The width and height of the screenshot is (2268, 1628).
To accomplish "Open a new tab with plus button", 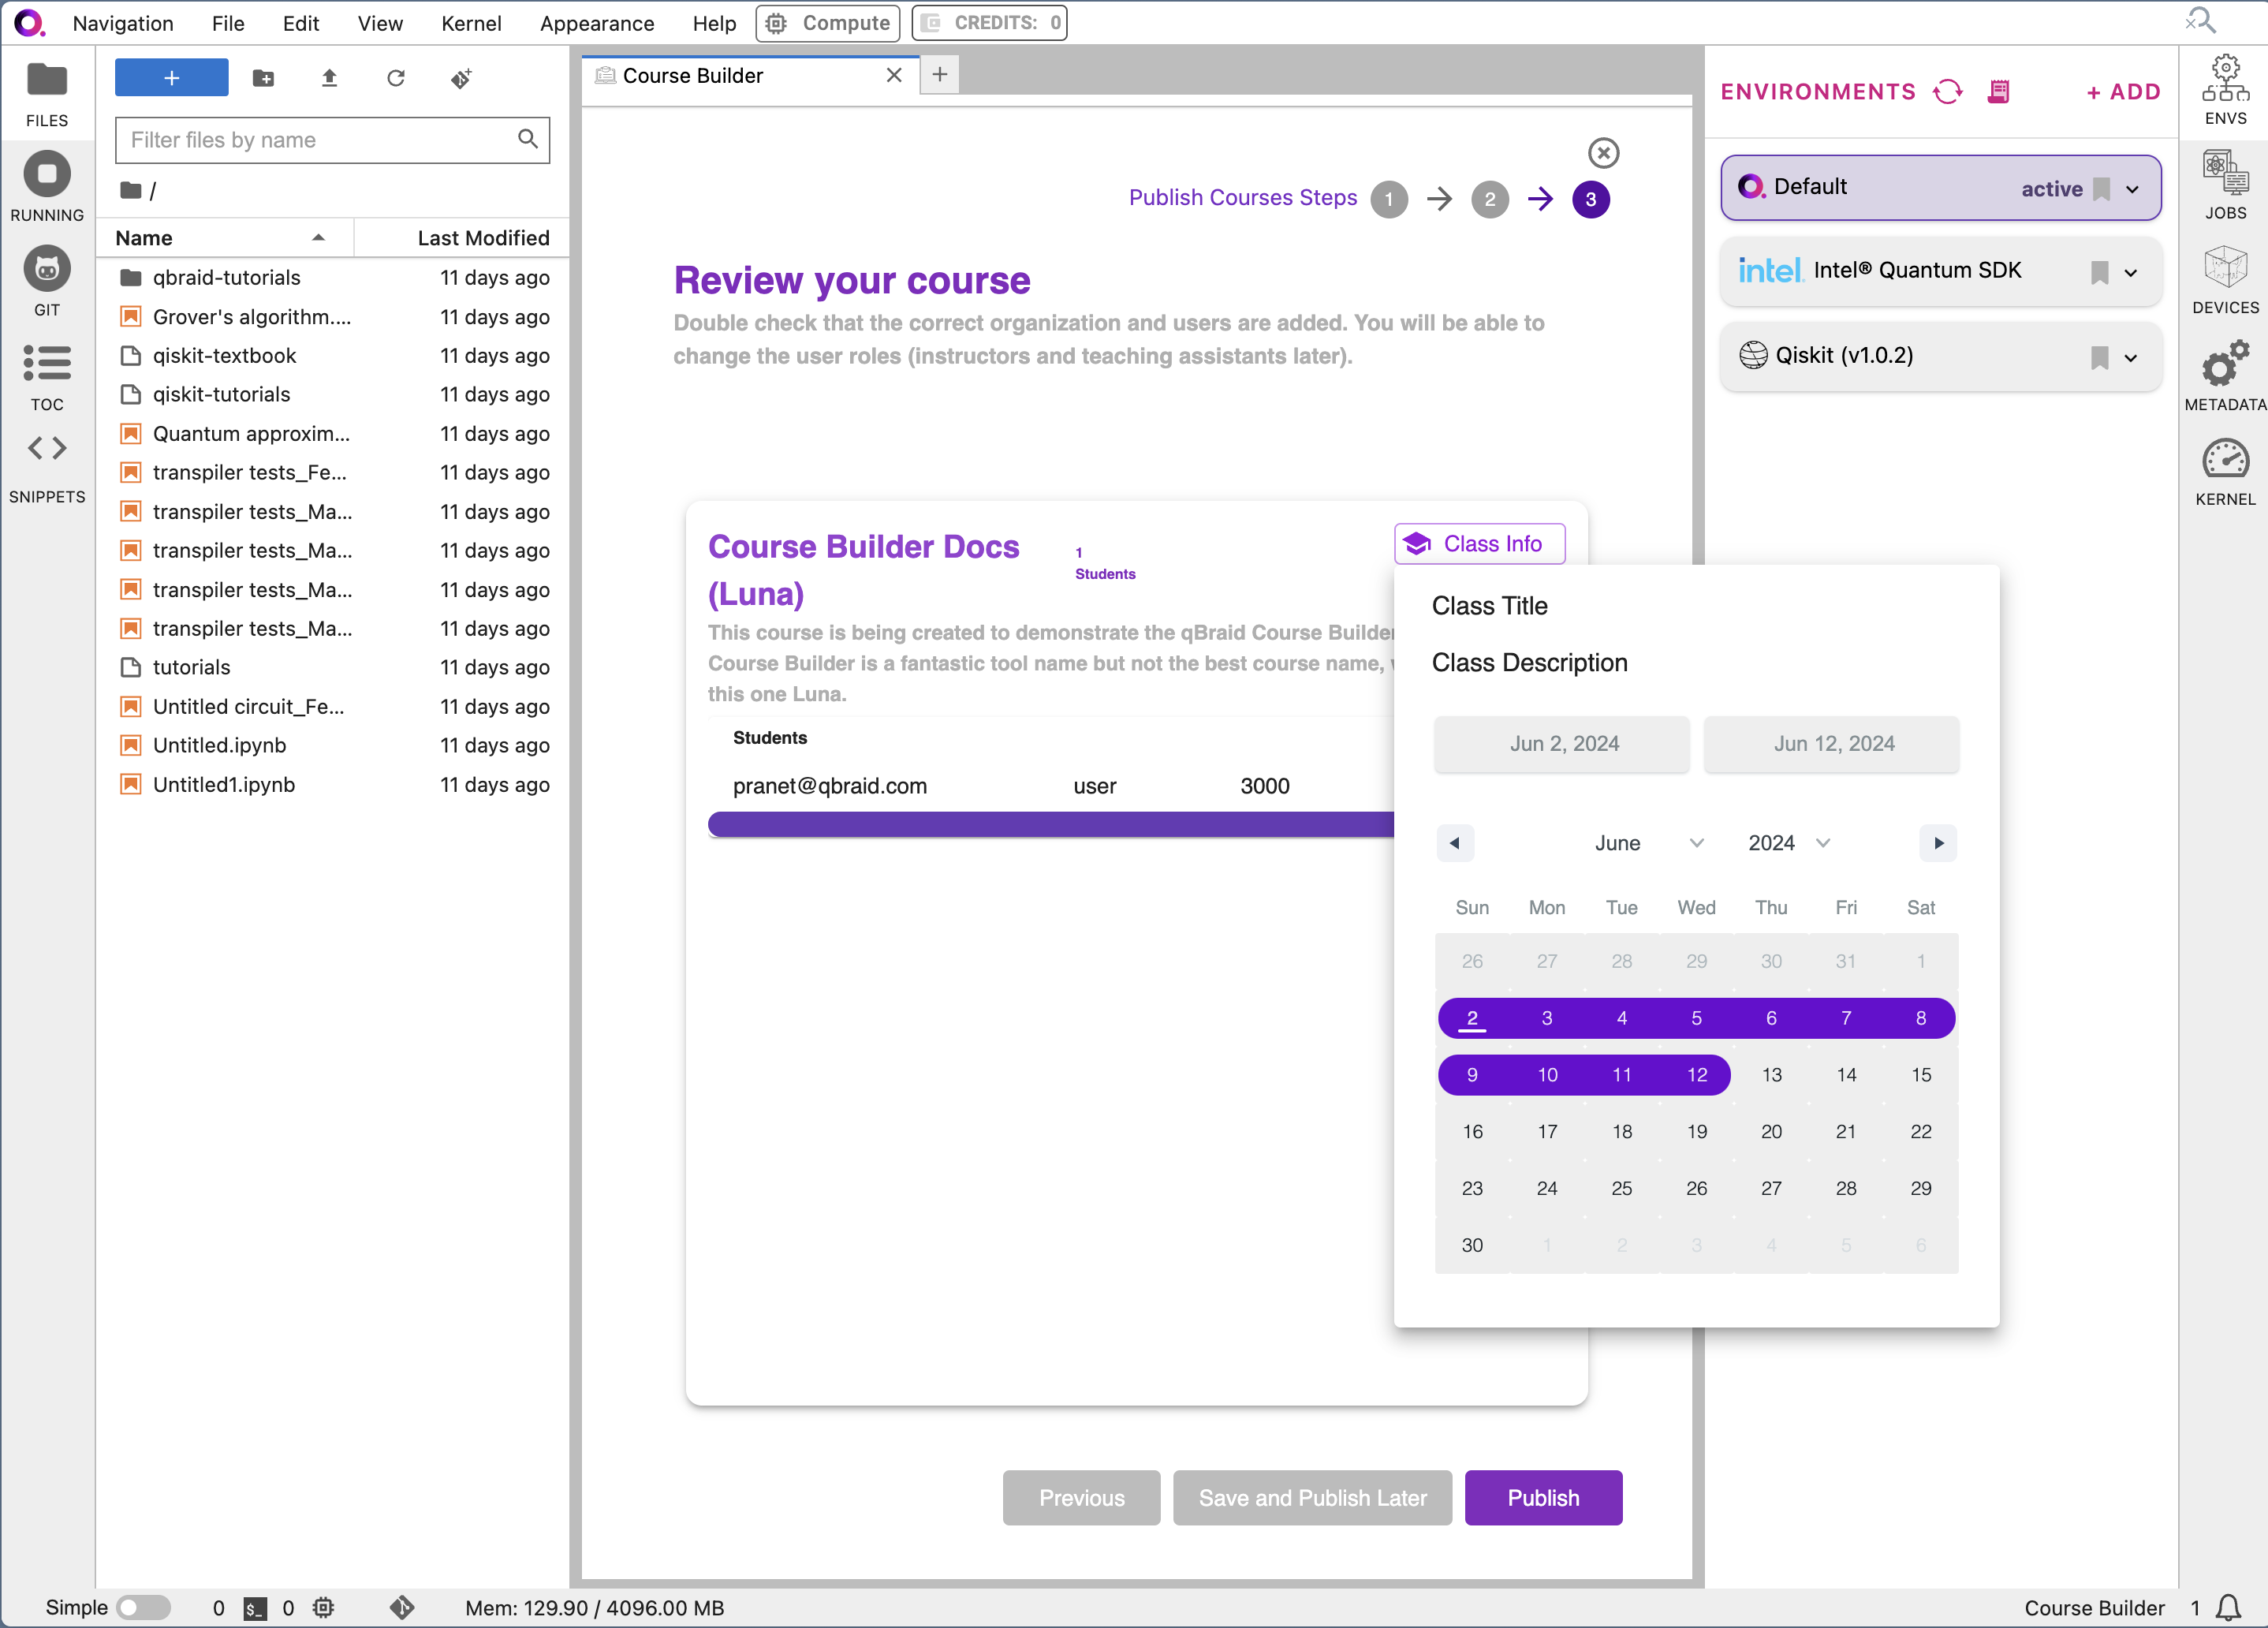I will click(939, 75).
